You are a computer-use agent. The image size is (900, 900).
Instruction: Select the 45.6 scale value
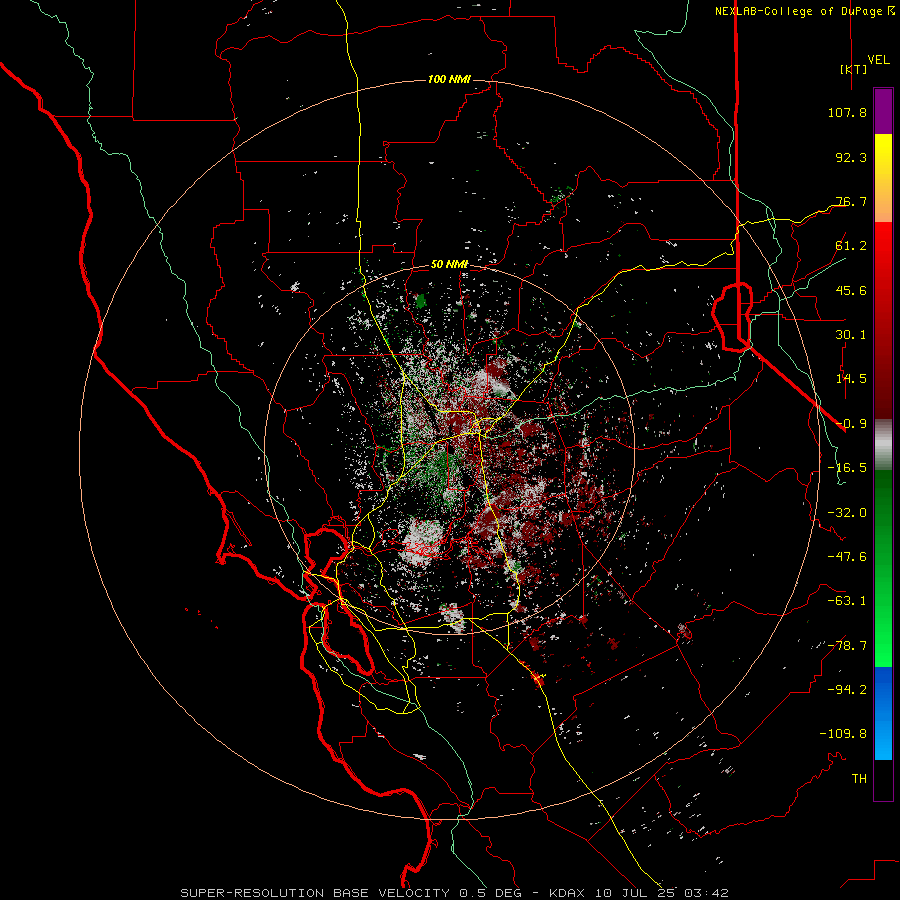point(851,290)
